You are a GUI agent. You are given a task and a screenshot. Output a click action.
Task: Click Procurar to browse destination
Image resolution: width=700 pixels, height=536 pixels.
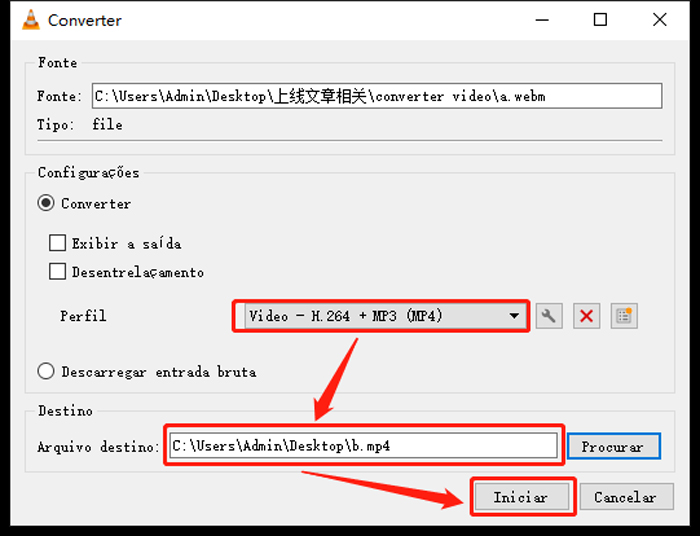click(613, 446)
